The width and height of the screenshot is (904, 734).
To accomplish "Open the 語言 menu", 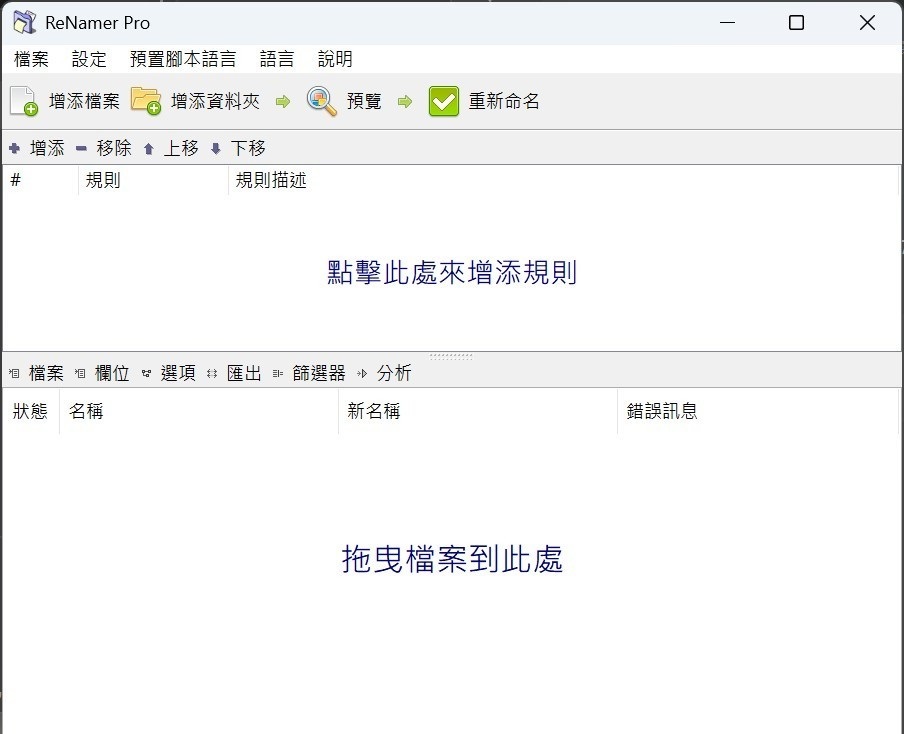I will [277, 59].
